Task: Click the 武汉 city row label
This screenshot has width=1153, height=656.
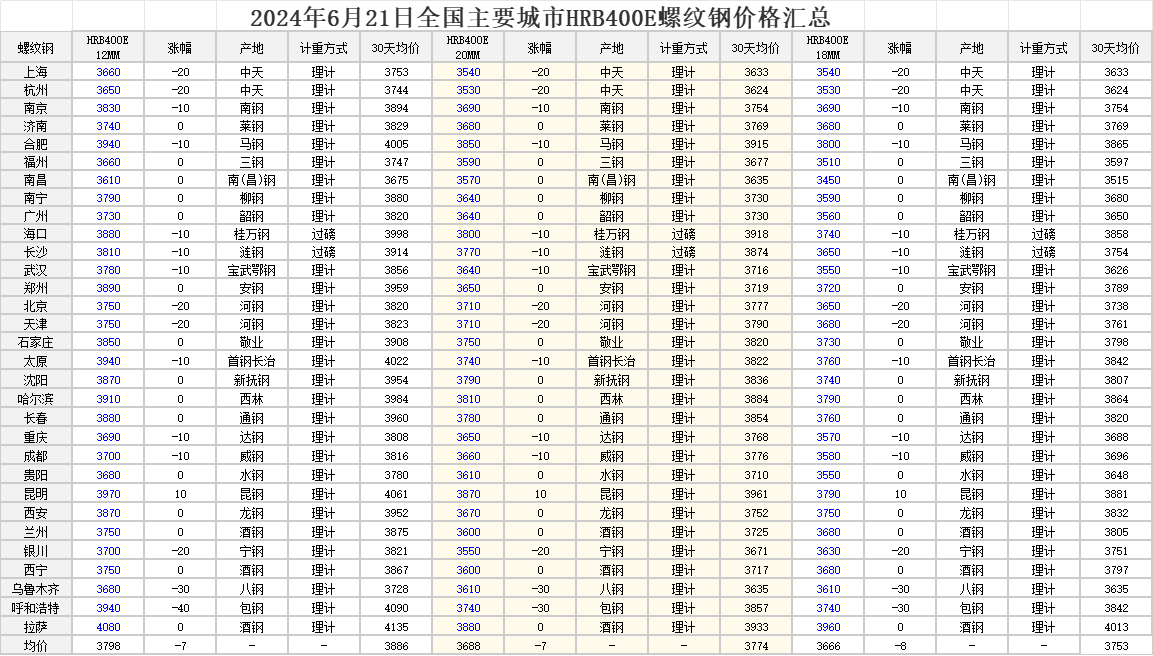Action: pyautogui.click(x=36, y=270)
